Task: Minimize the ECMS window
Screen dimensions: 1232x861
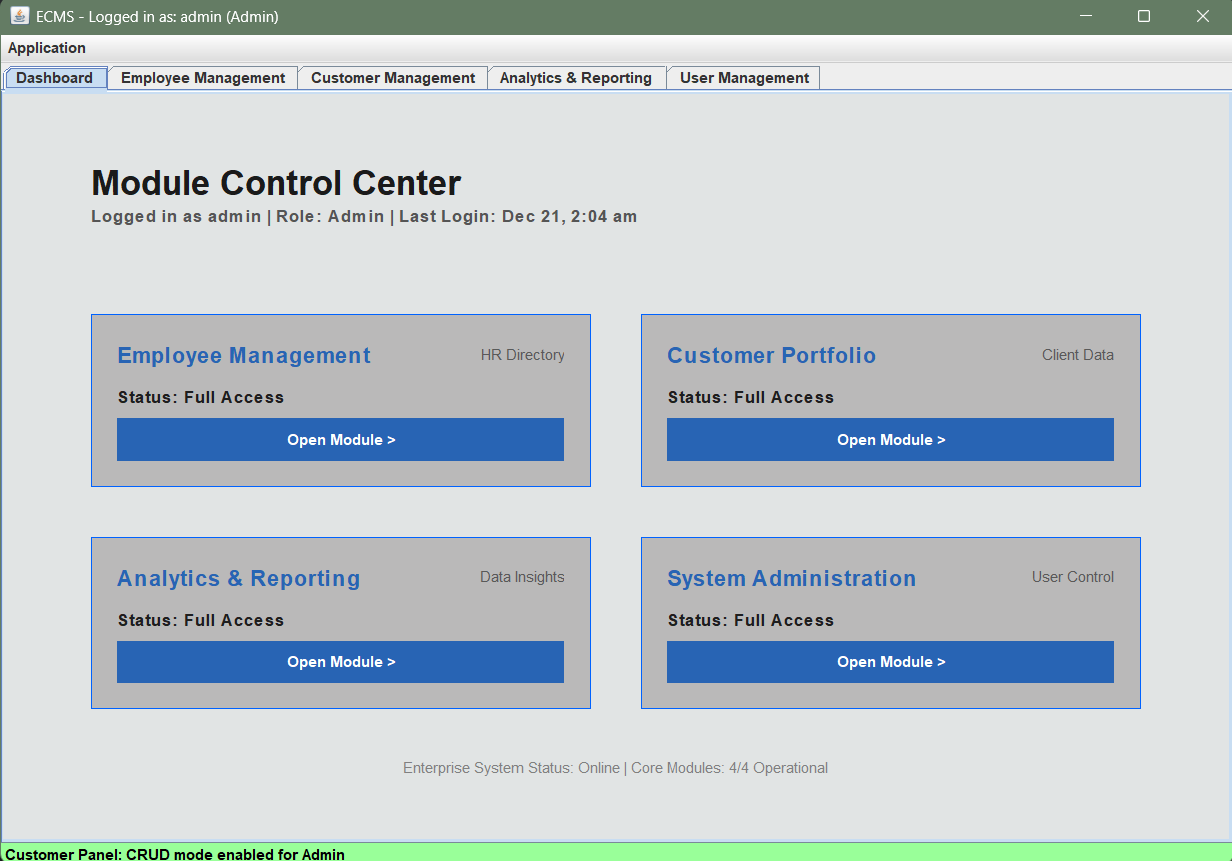Action: tap(1085, 17)
